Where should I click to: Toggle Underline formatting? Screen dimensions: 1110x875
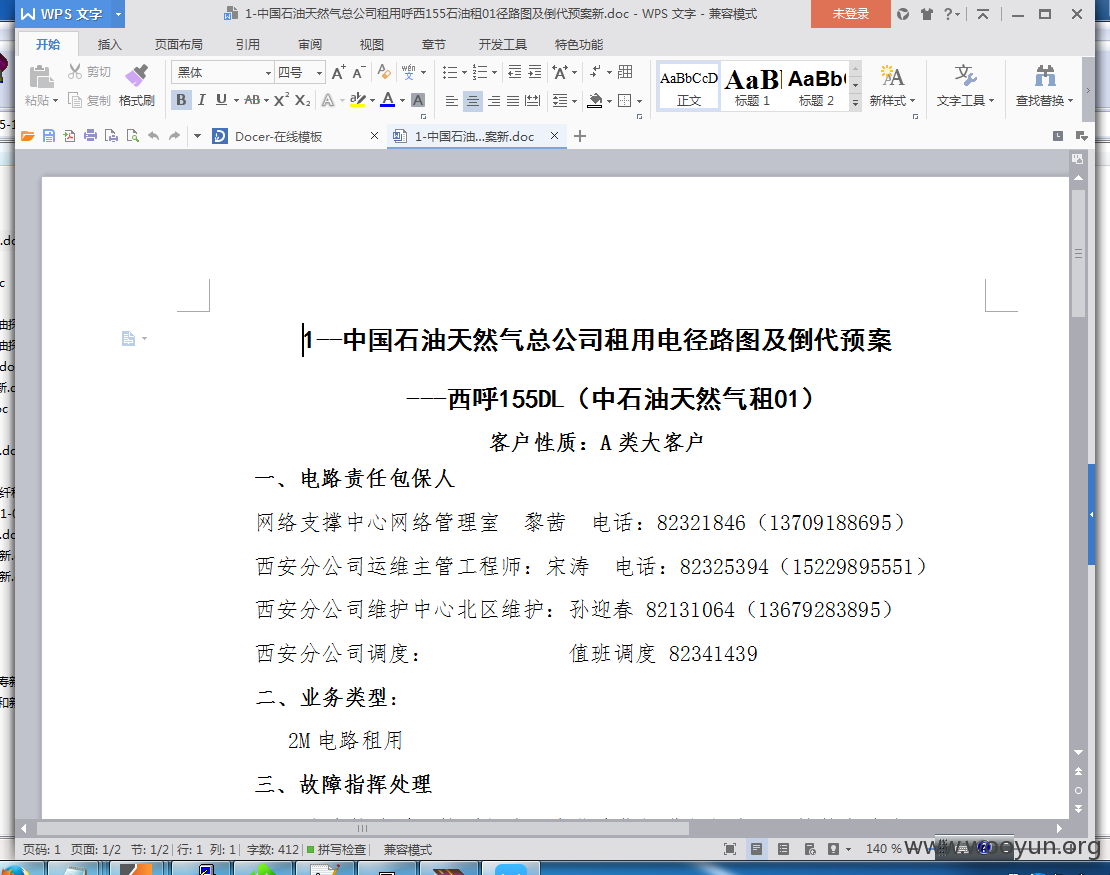pos(222,100)
